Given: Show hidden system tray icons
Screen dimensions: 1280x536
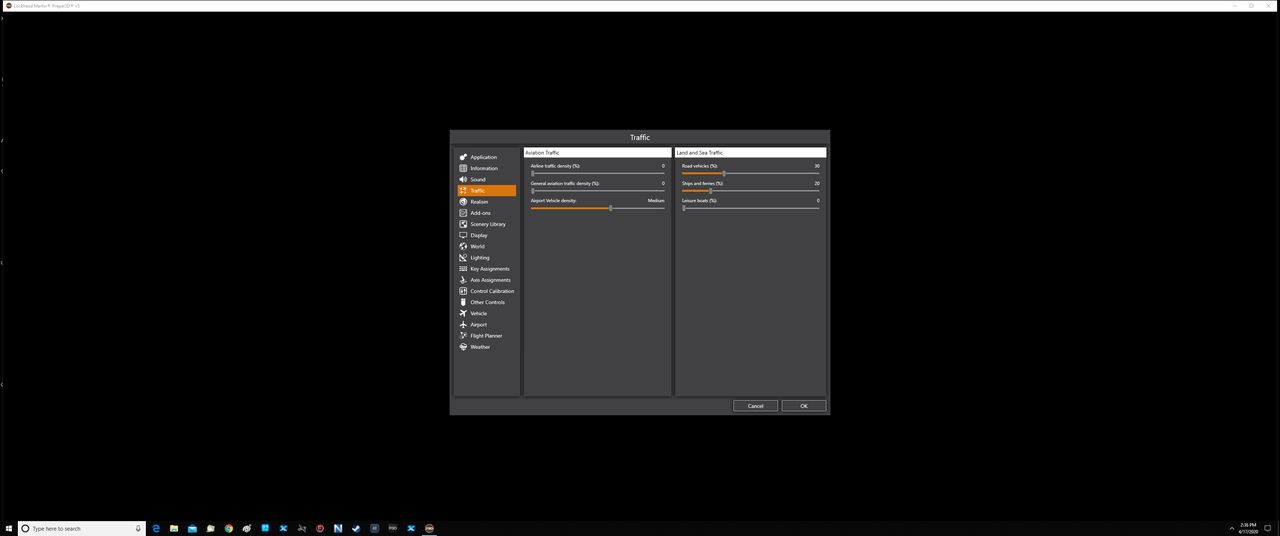Looking at the screenshot, I should tap(1232, 528).
